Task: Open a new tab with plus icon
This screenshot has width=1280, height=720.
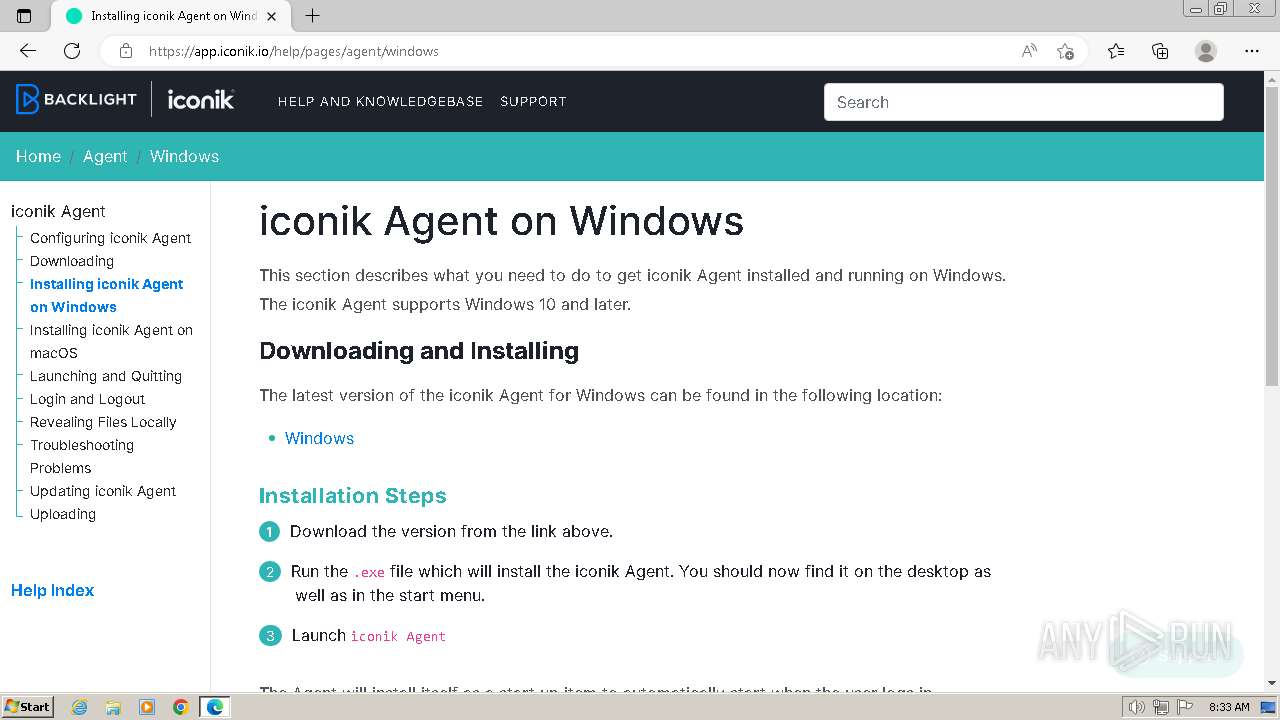Action: click(x=312, y=16)
